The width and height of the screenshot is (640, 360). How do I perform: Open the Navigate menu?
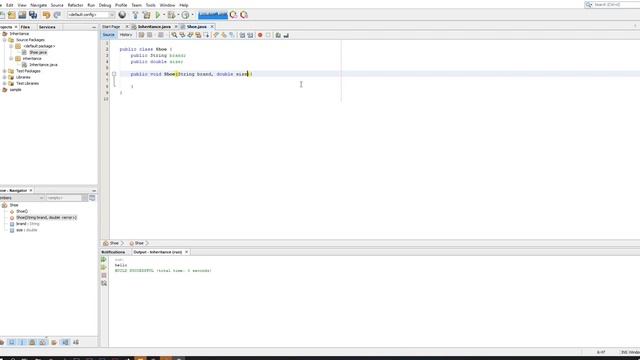39,5
